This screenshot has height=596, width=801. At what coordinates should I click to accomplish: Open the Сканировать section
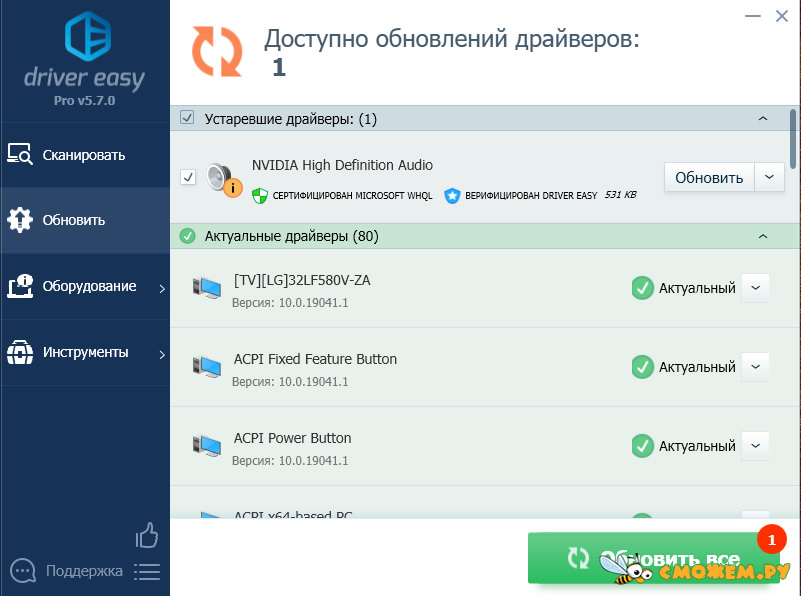85,155
